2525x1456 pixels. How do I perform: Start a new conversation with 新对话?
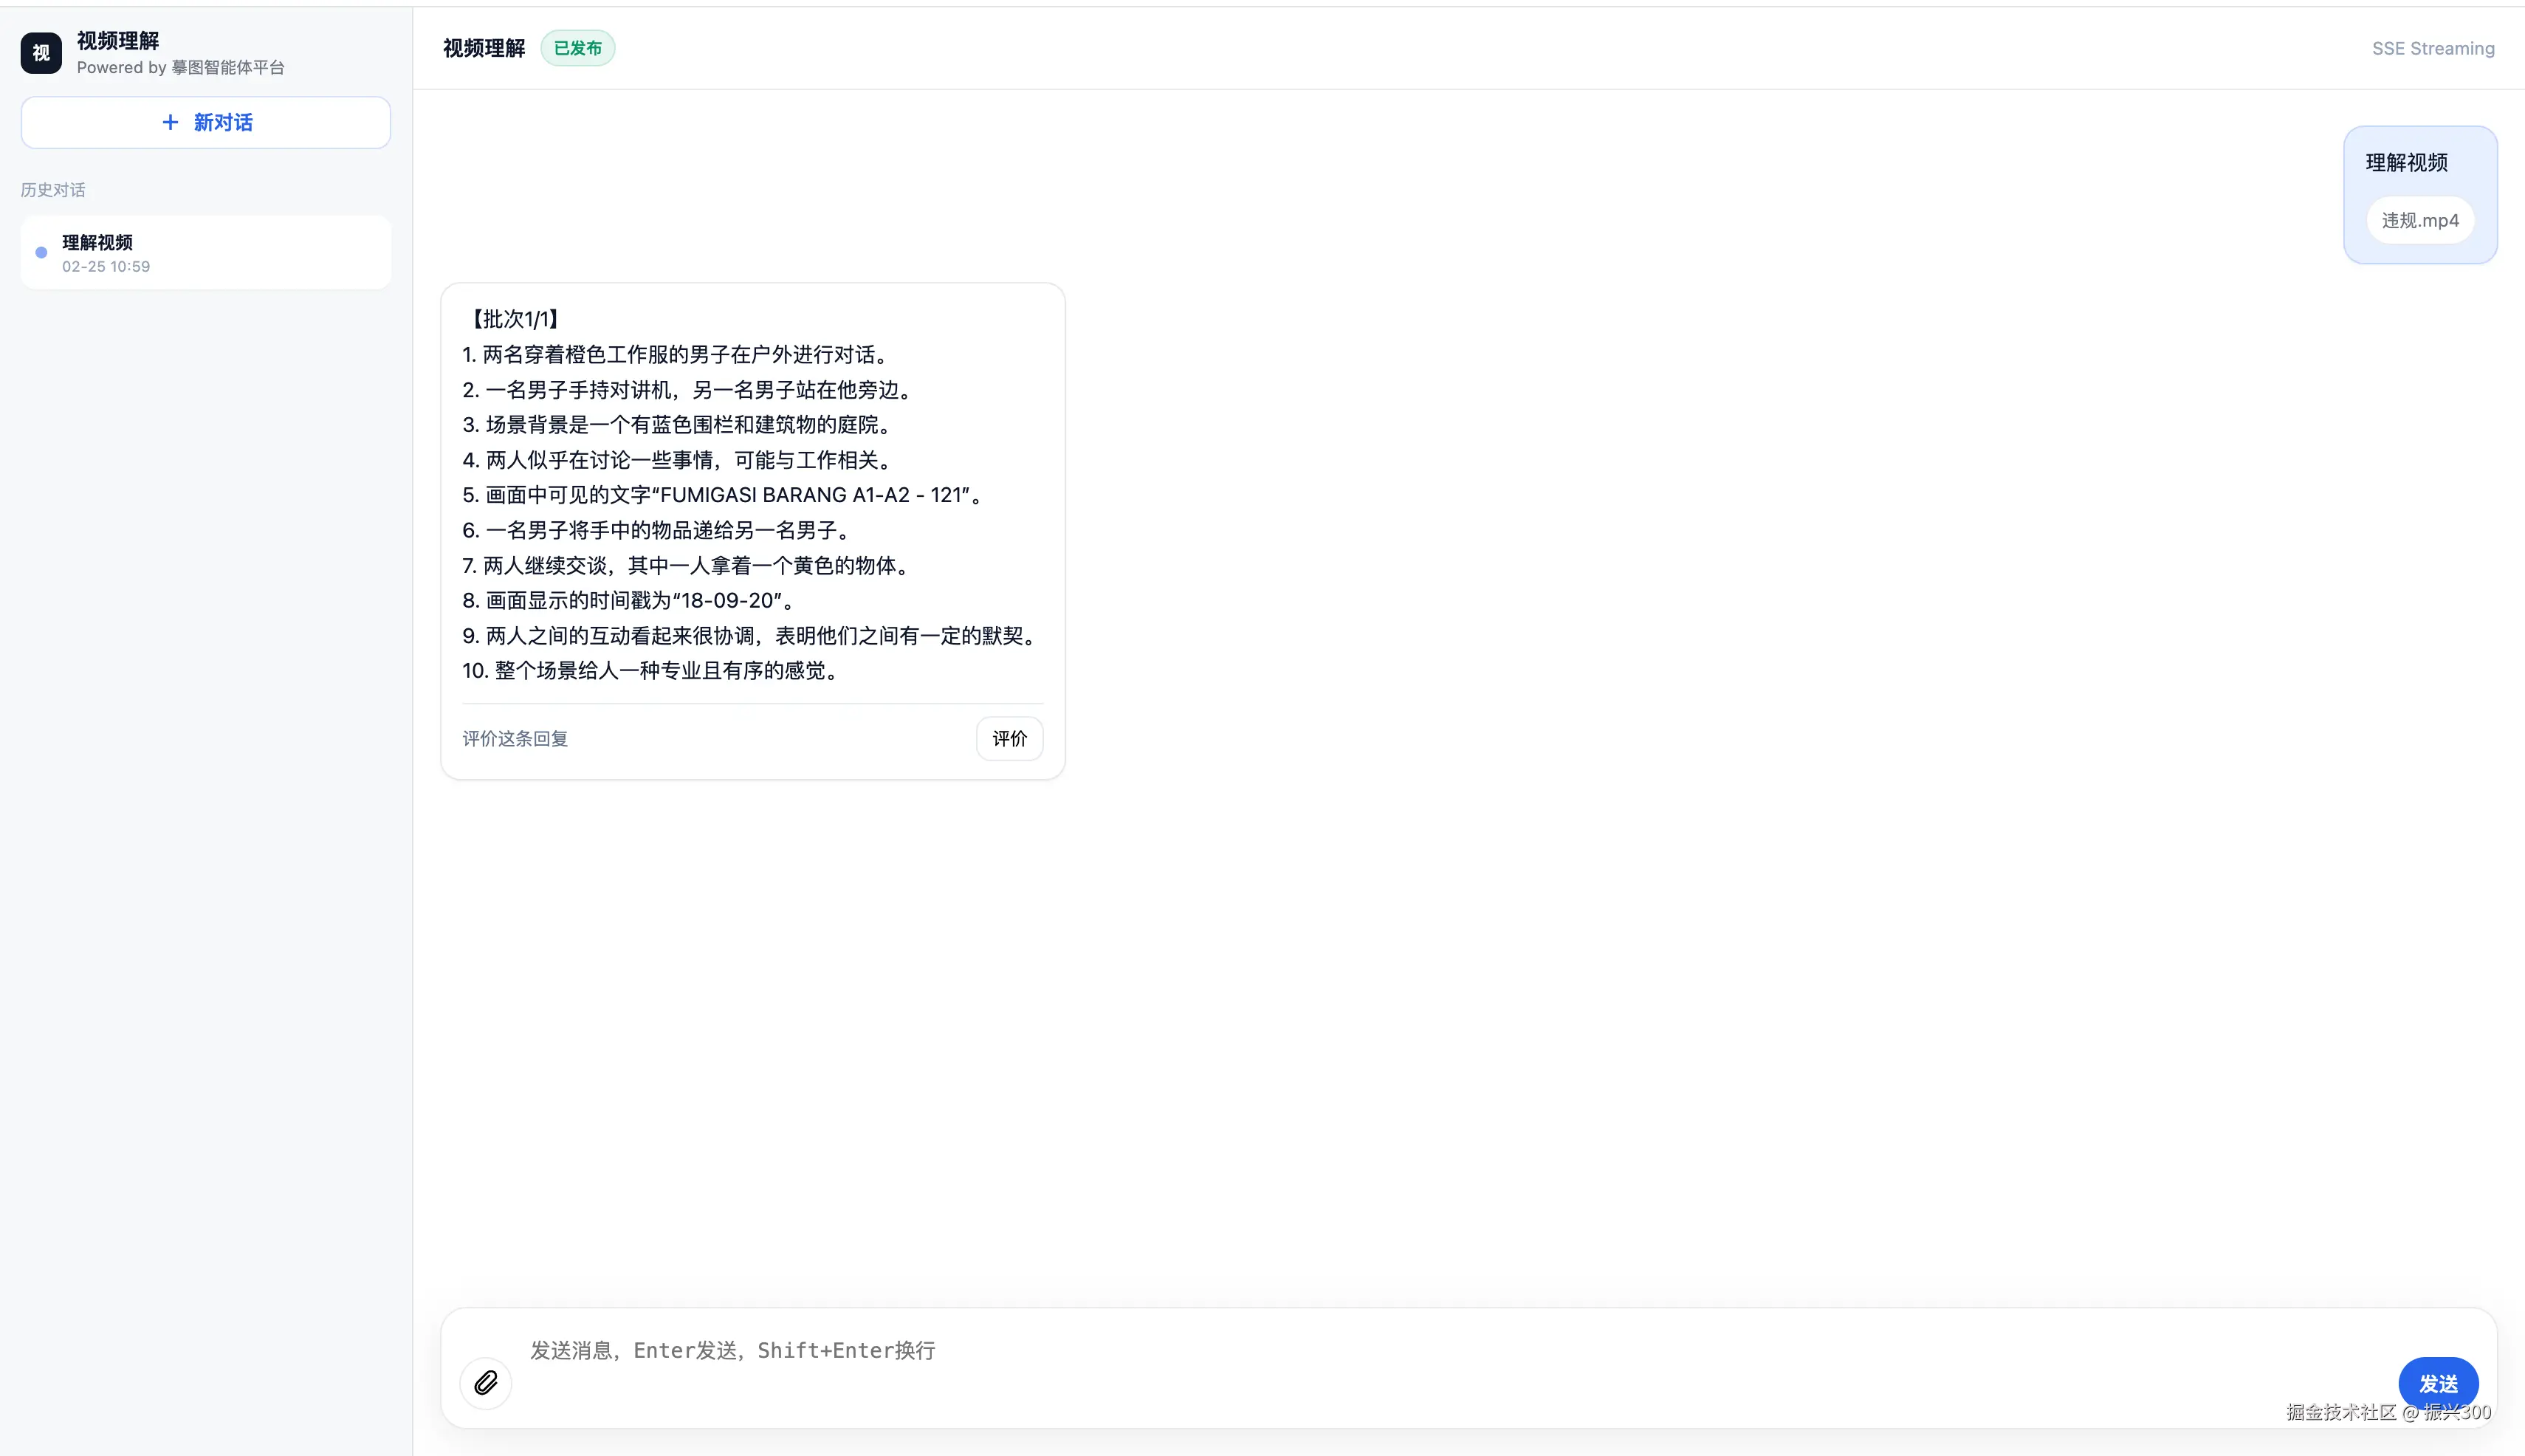click(206, 122)
